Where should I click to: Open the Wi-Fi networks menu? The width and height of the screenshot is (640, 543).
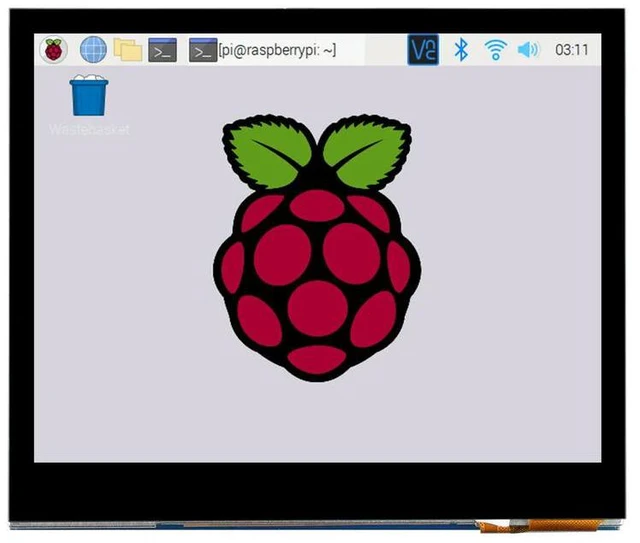click(496, 50)
